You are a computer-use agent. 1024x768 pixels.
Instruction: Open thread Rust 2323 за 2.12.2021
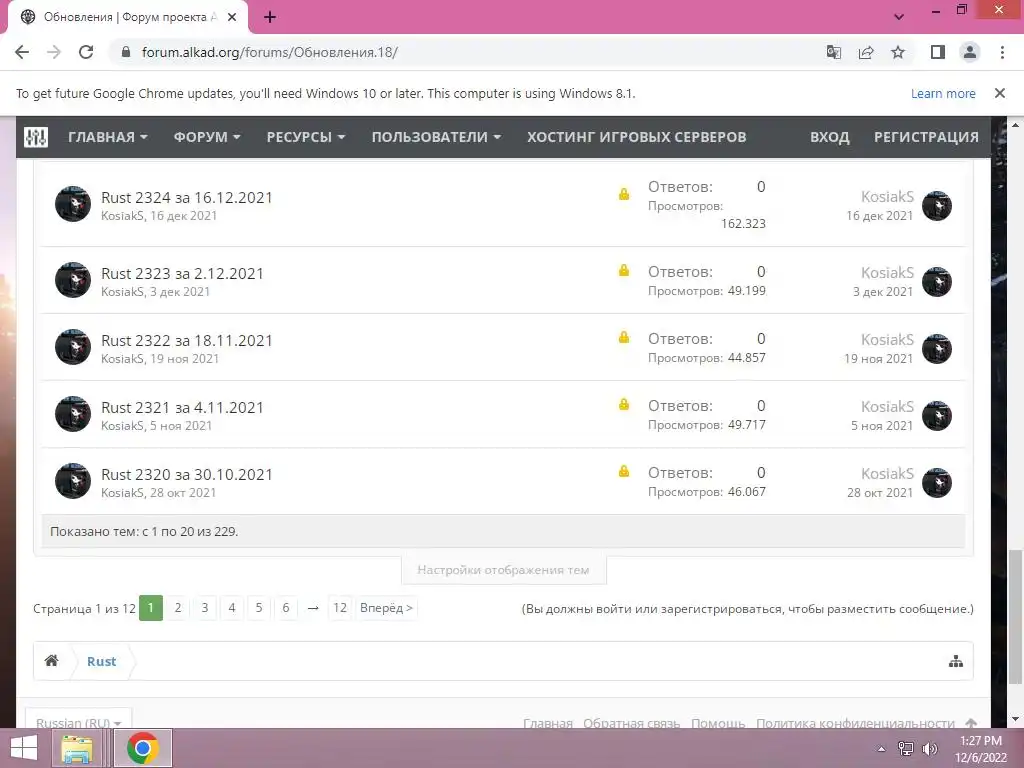tap(182, 274)
